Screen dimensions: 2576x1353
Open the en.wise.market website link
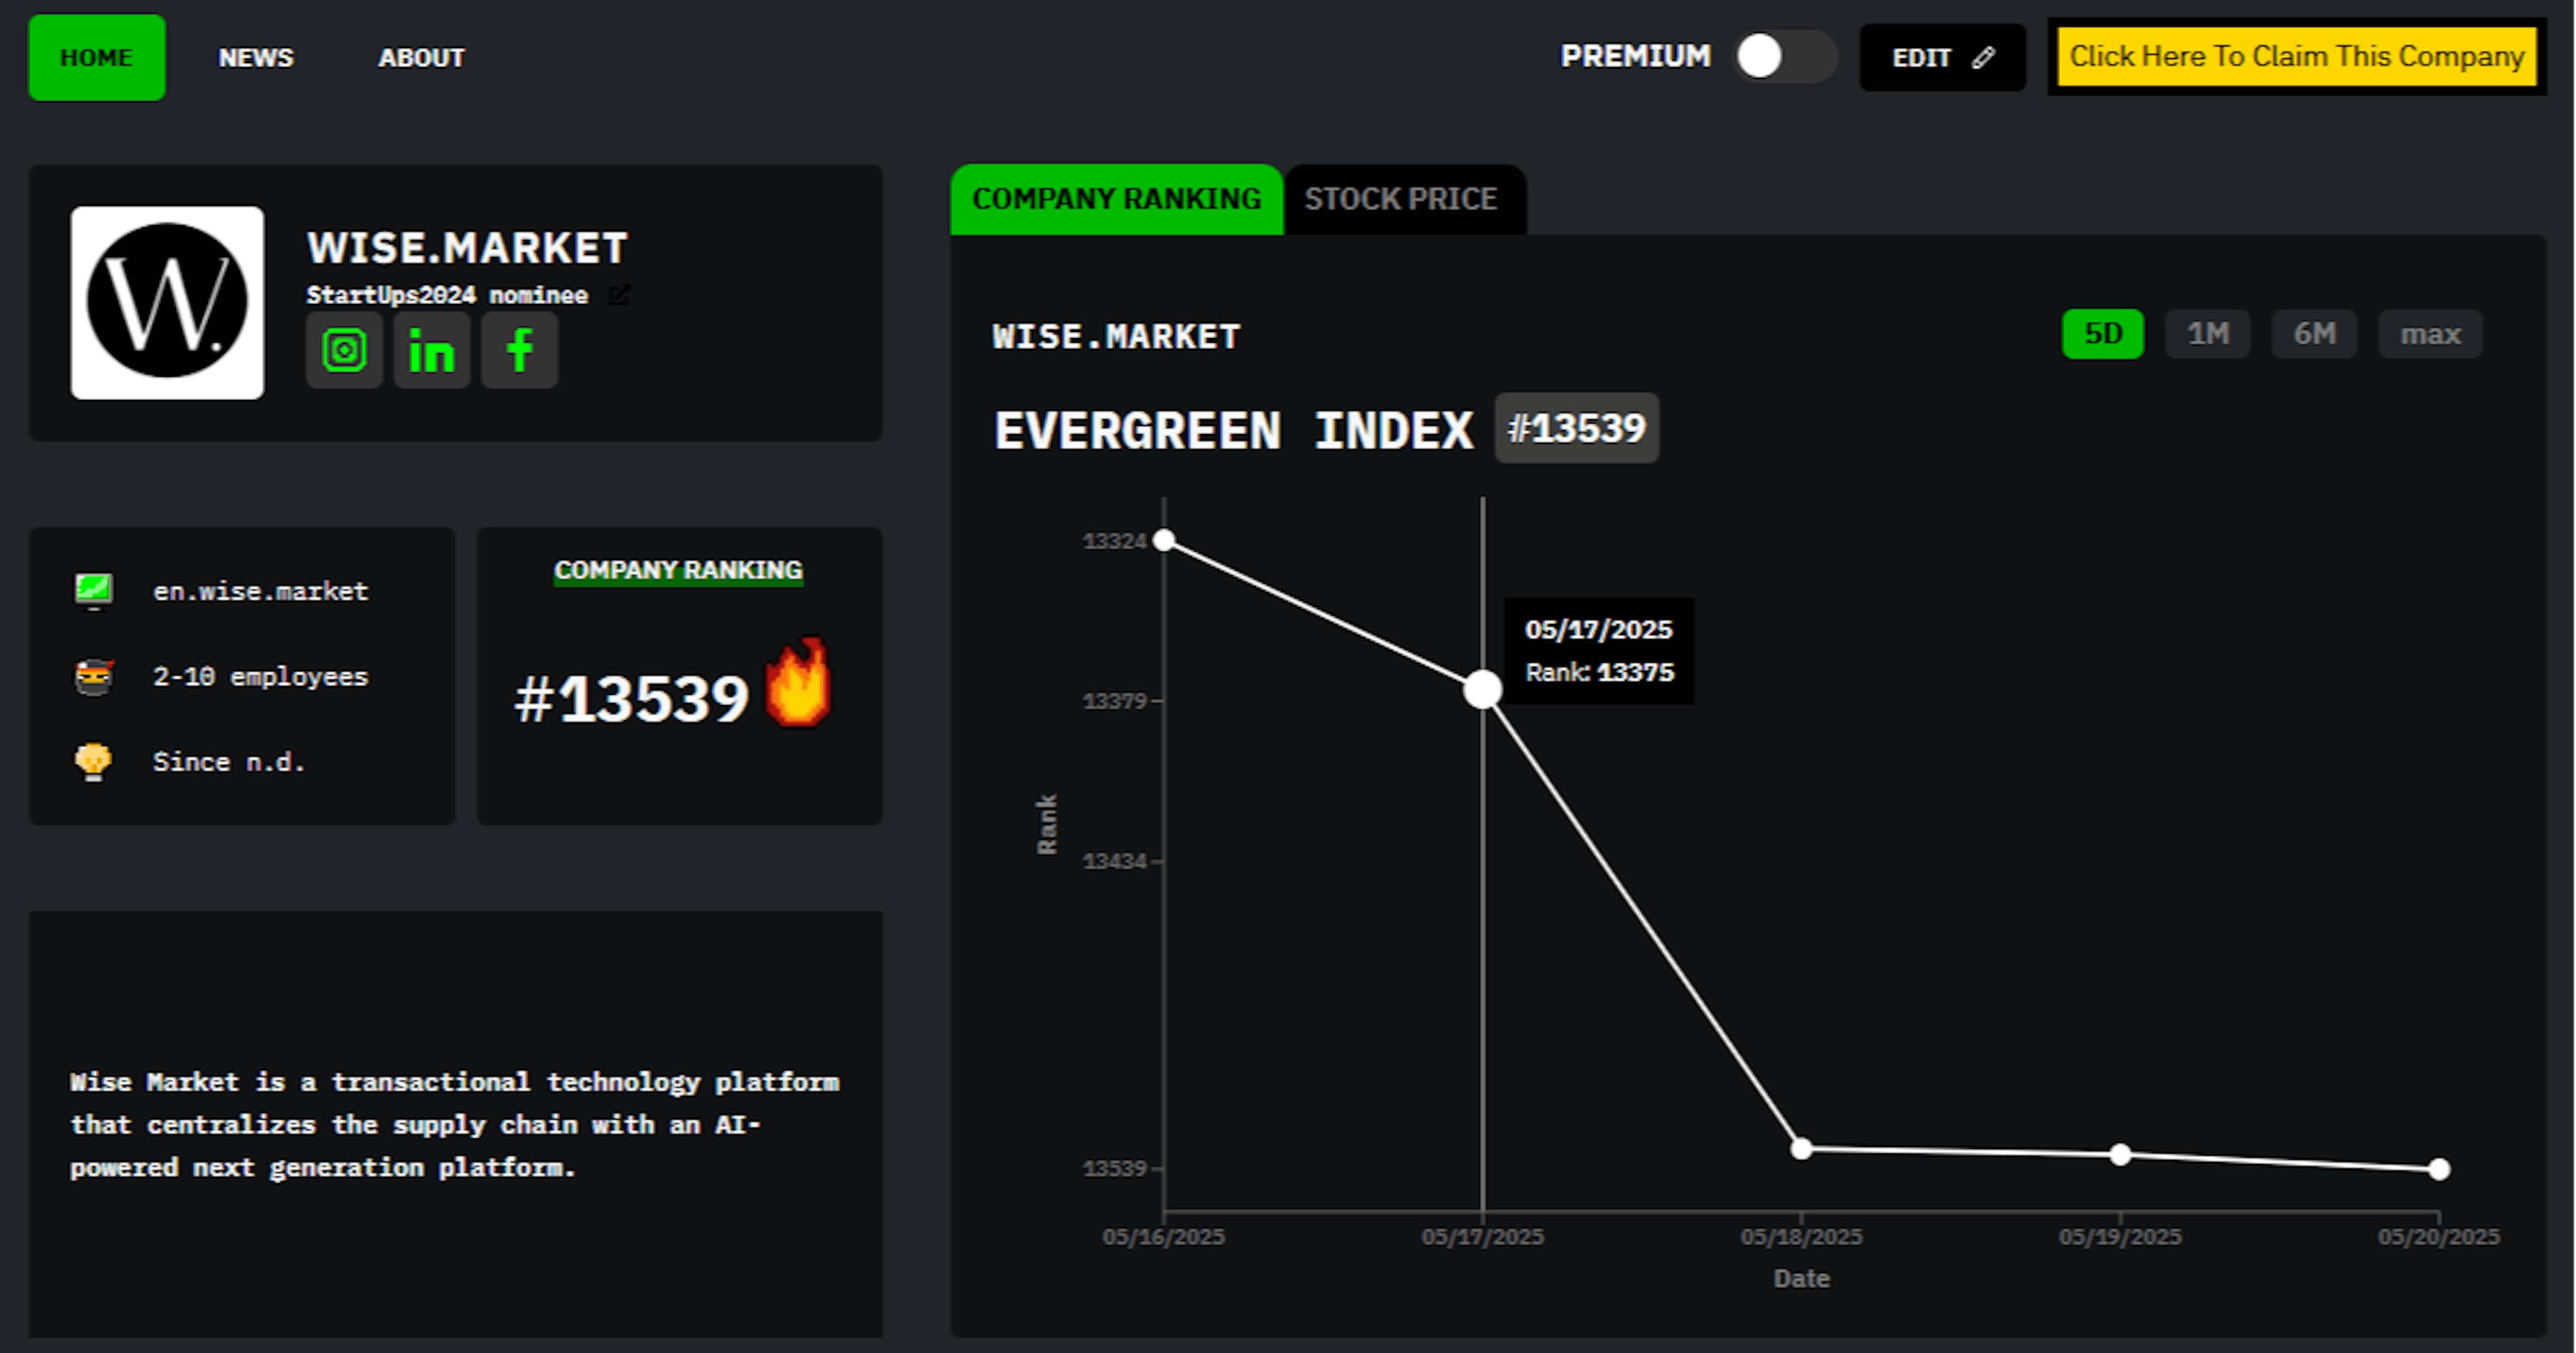click(260, 591)
